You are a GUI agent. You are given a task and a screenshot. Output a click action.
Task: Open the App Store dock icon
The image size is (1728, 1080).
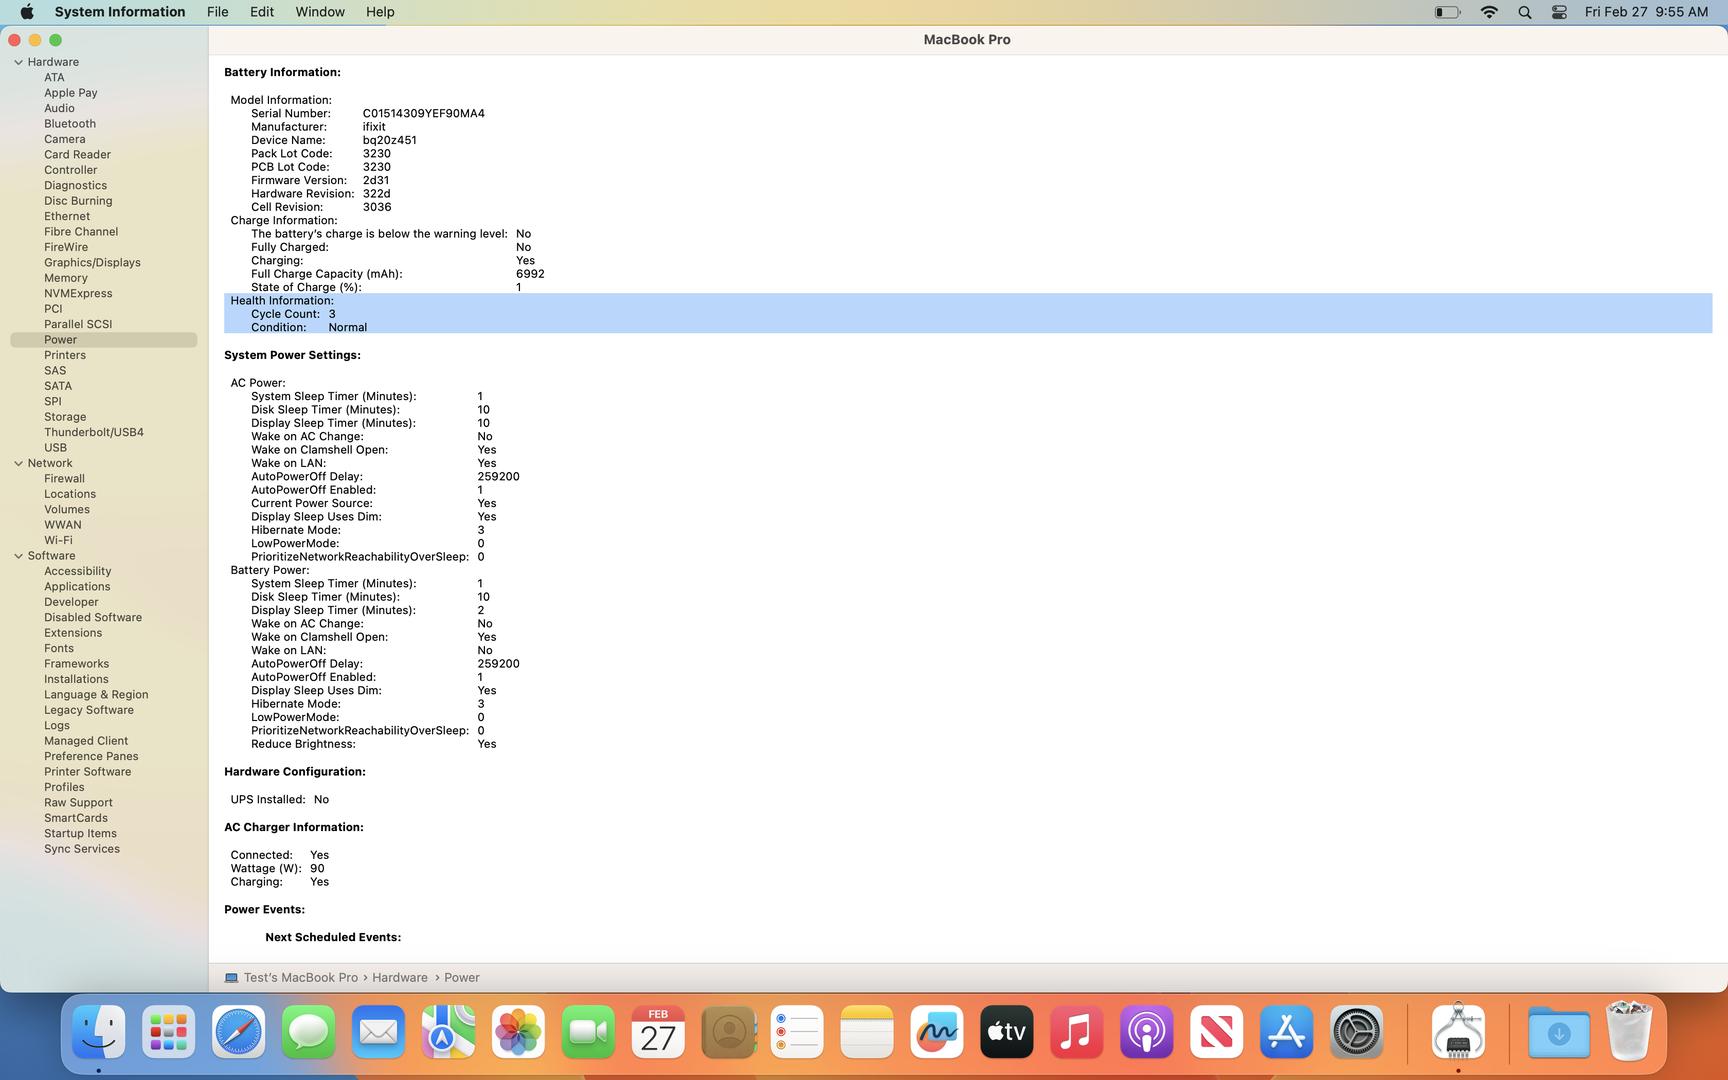pyautogui.click(x=1286, y=1032)
